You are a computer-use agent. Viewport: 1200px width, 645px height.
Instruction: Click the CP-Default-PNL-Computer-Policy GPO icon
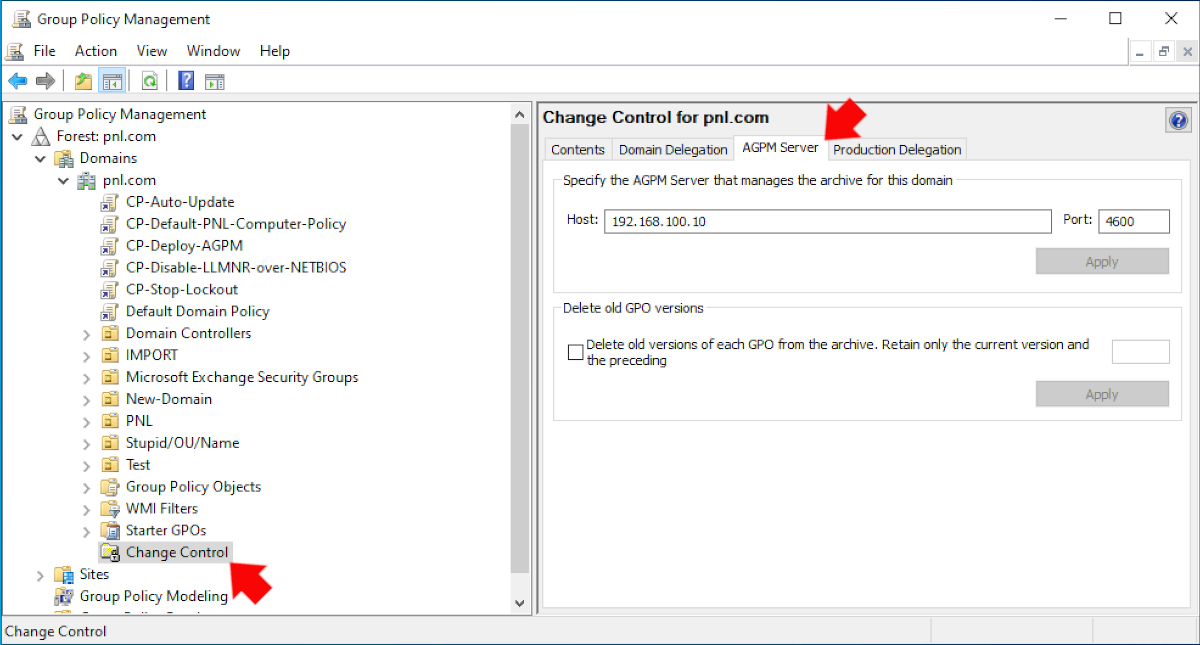click(111, 224)
